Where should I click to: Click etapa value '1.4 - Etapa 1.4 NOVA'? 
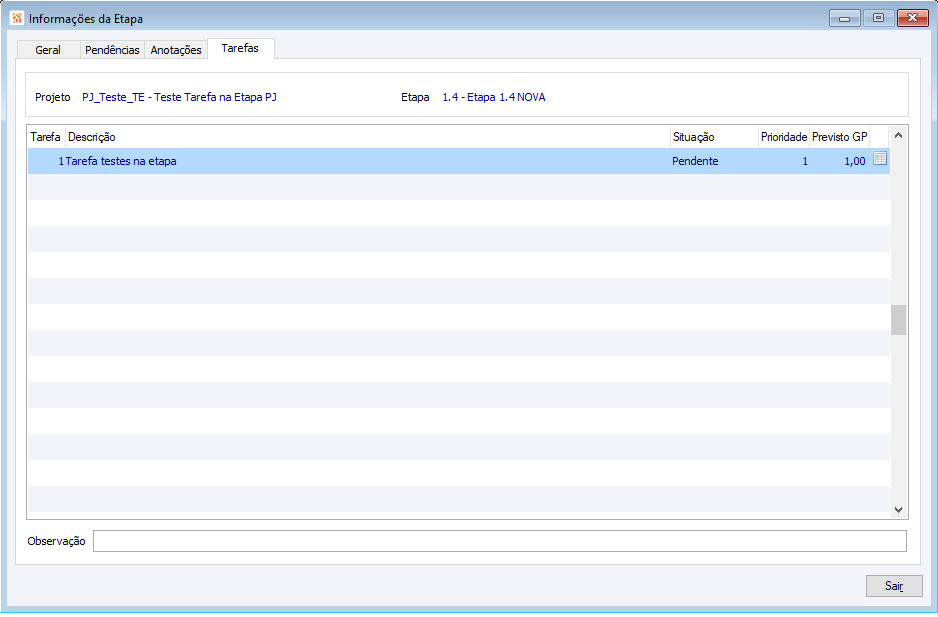[x=494, y=97]
